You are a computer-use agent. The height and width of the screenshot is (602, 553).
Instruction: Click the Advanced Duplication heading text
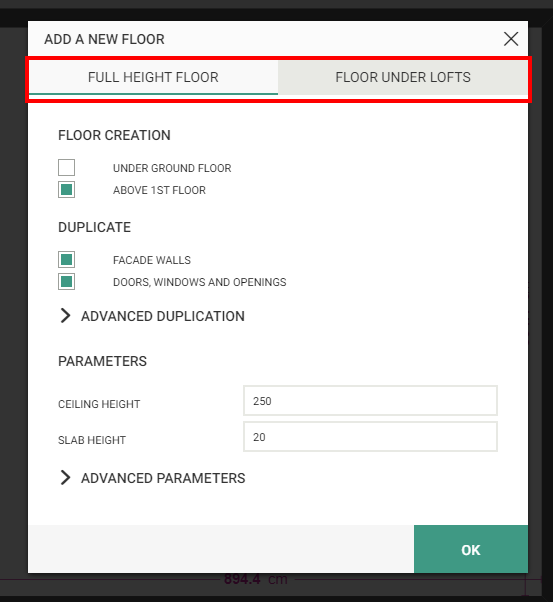[163, 316]
